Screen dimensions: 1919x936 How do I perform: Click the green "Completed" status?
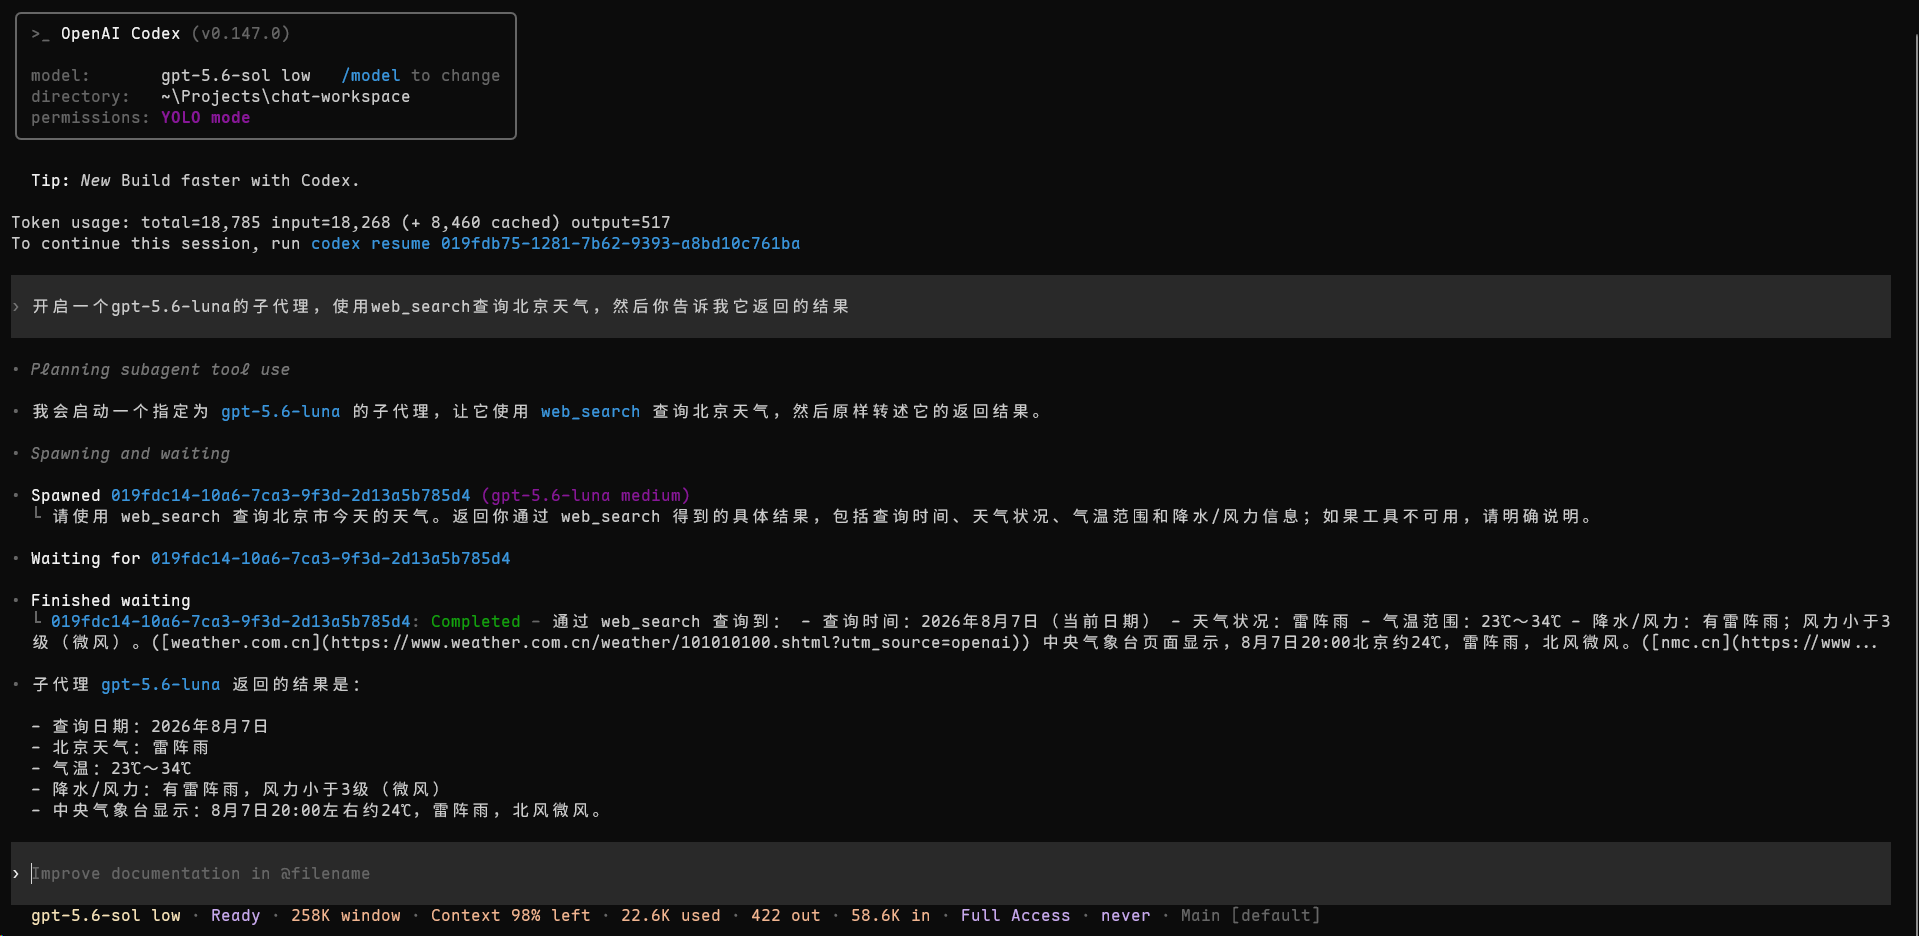pyautogui.click(x=476, y=622)
